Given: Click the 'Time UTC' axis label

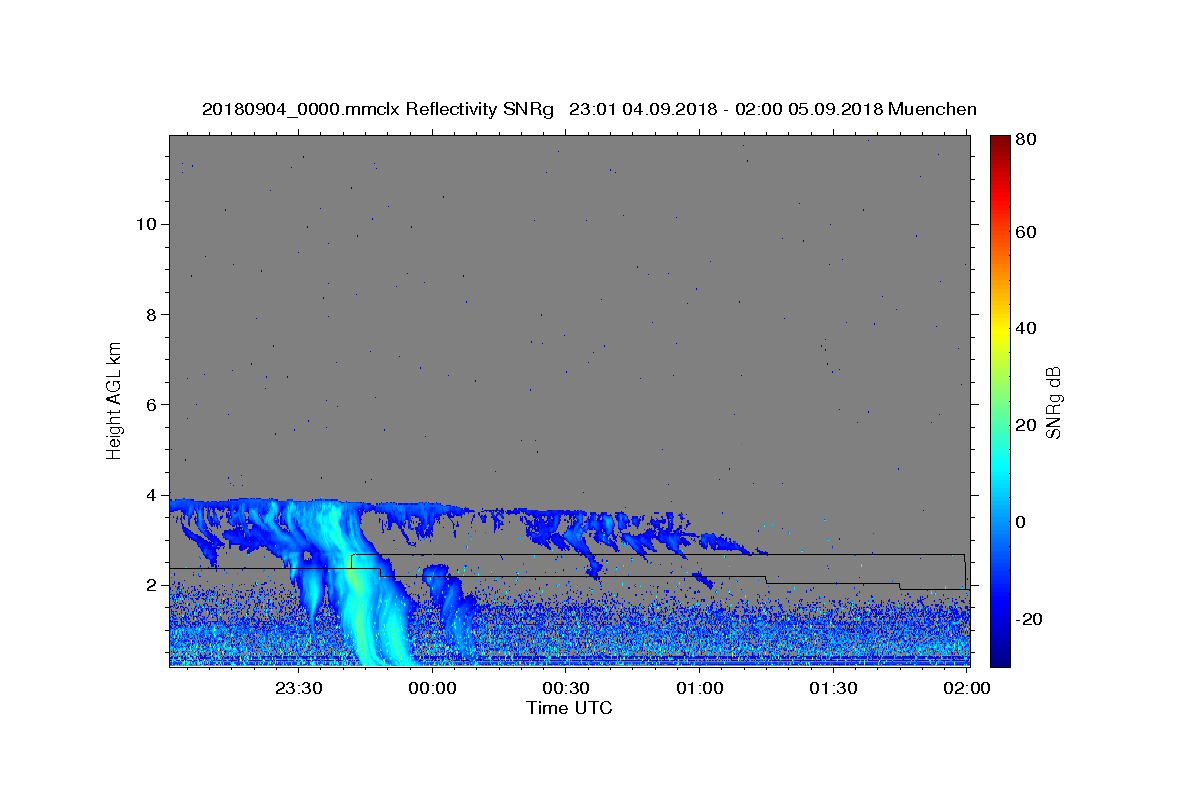Looking at the screenshot, I should [x=569, y=708].
